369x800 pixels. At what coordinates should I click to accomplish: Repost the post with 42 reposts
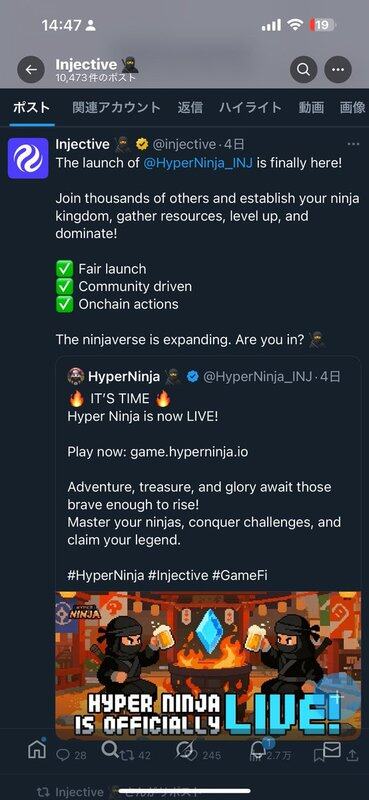click(135, 755)
